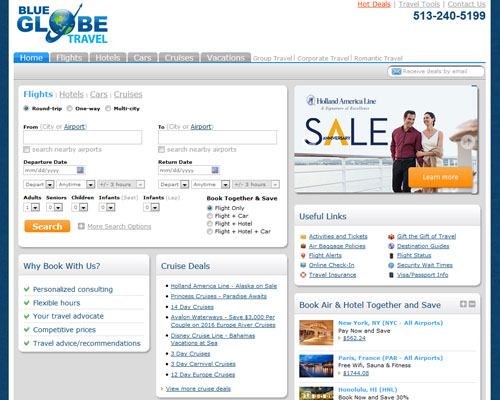This screenshot has height=400, width=500.
Task: Click Learn more on the Holland America banner
Action: coord(440,177)
